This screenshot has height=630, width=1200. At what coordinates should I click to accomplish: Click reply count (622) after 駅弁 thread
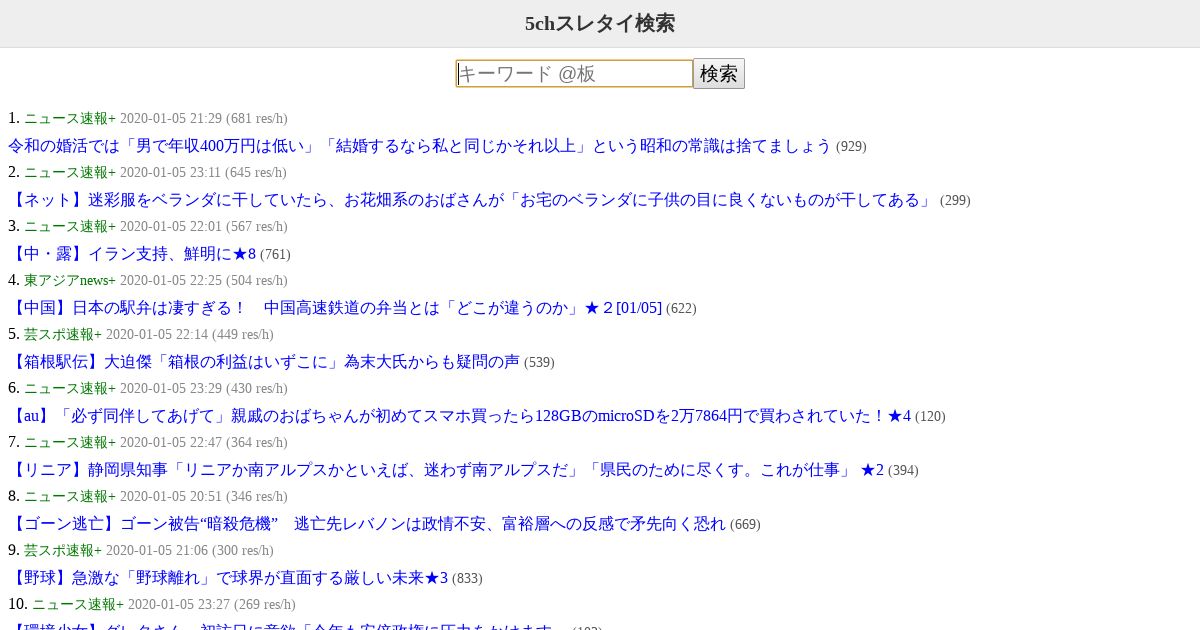[x=681, y=309]
